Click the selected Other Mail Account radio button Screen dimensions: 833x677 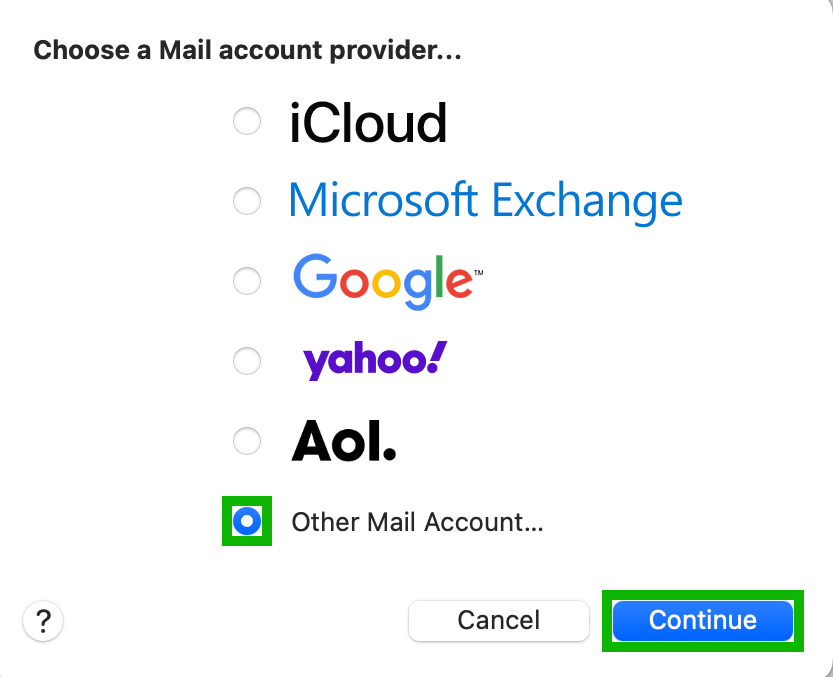point(246,521)
